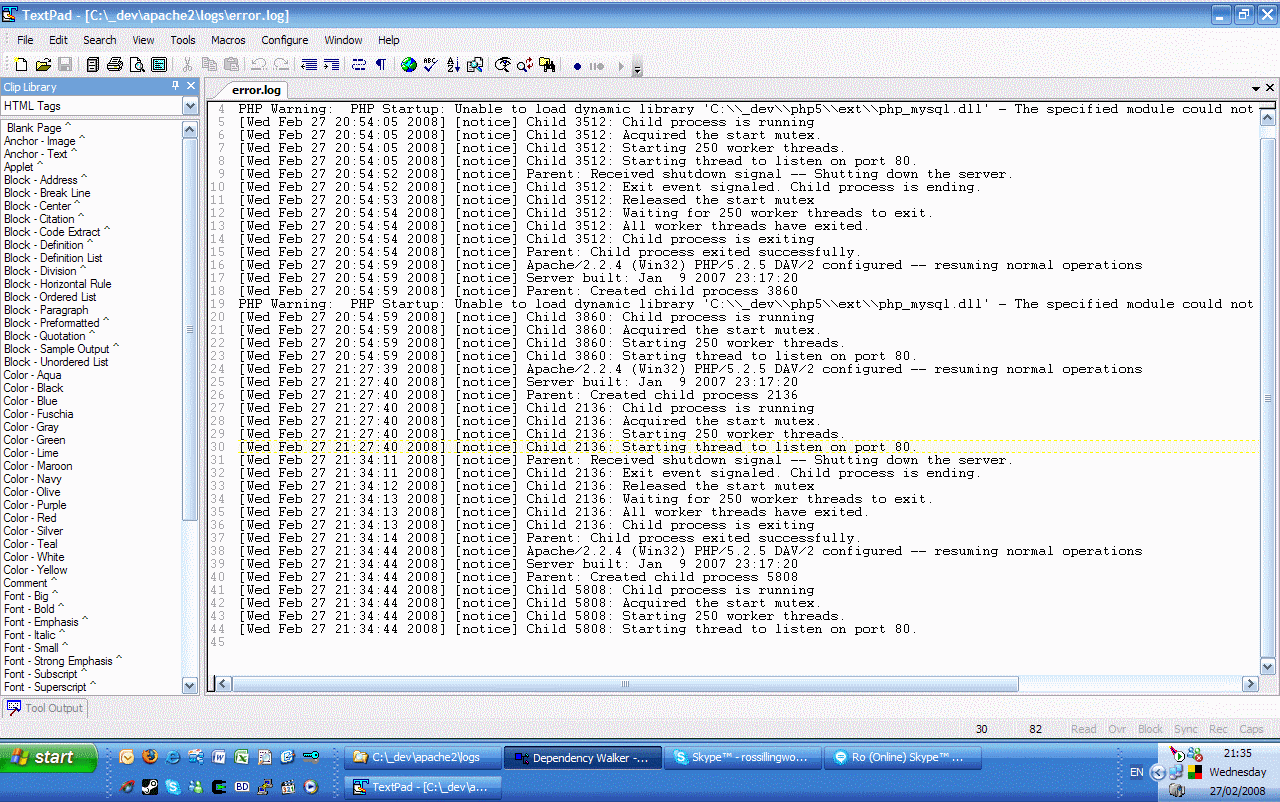Click the EN language bar indicator
This screenshot has height=802, width=1280.
click(x=1137, y=772)
